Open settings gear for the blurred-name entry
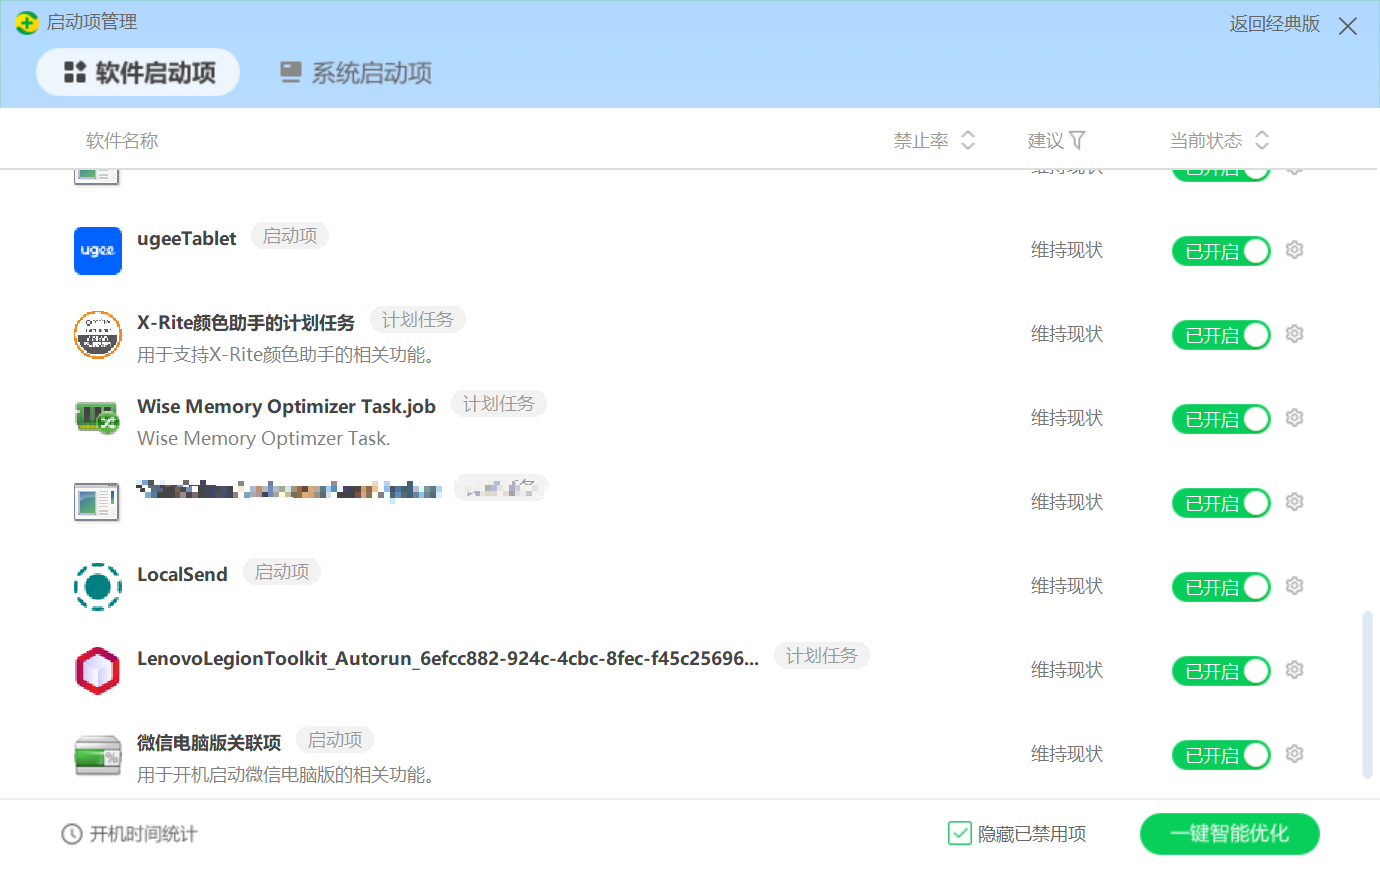1380x870 pixels. pos(1295,502)
